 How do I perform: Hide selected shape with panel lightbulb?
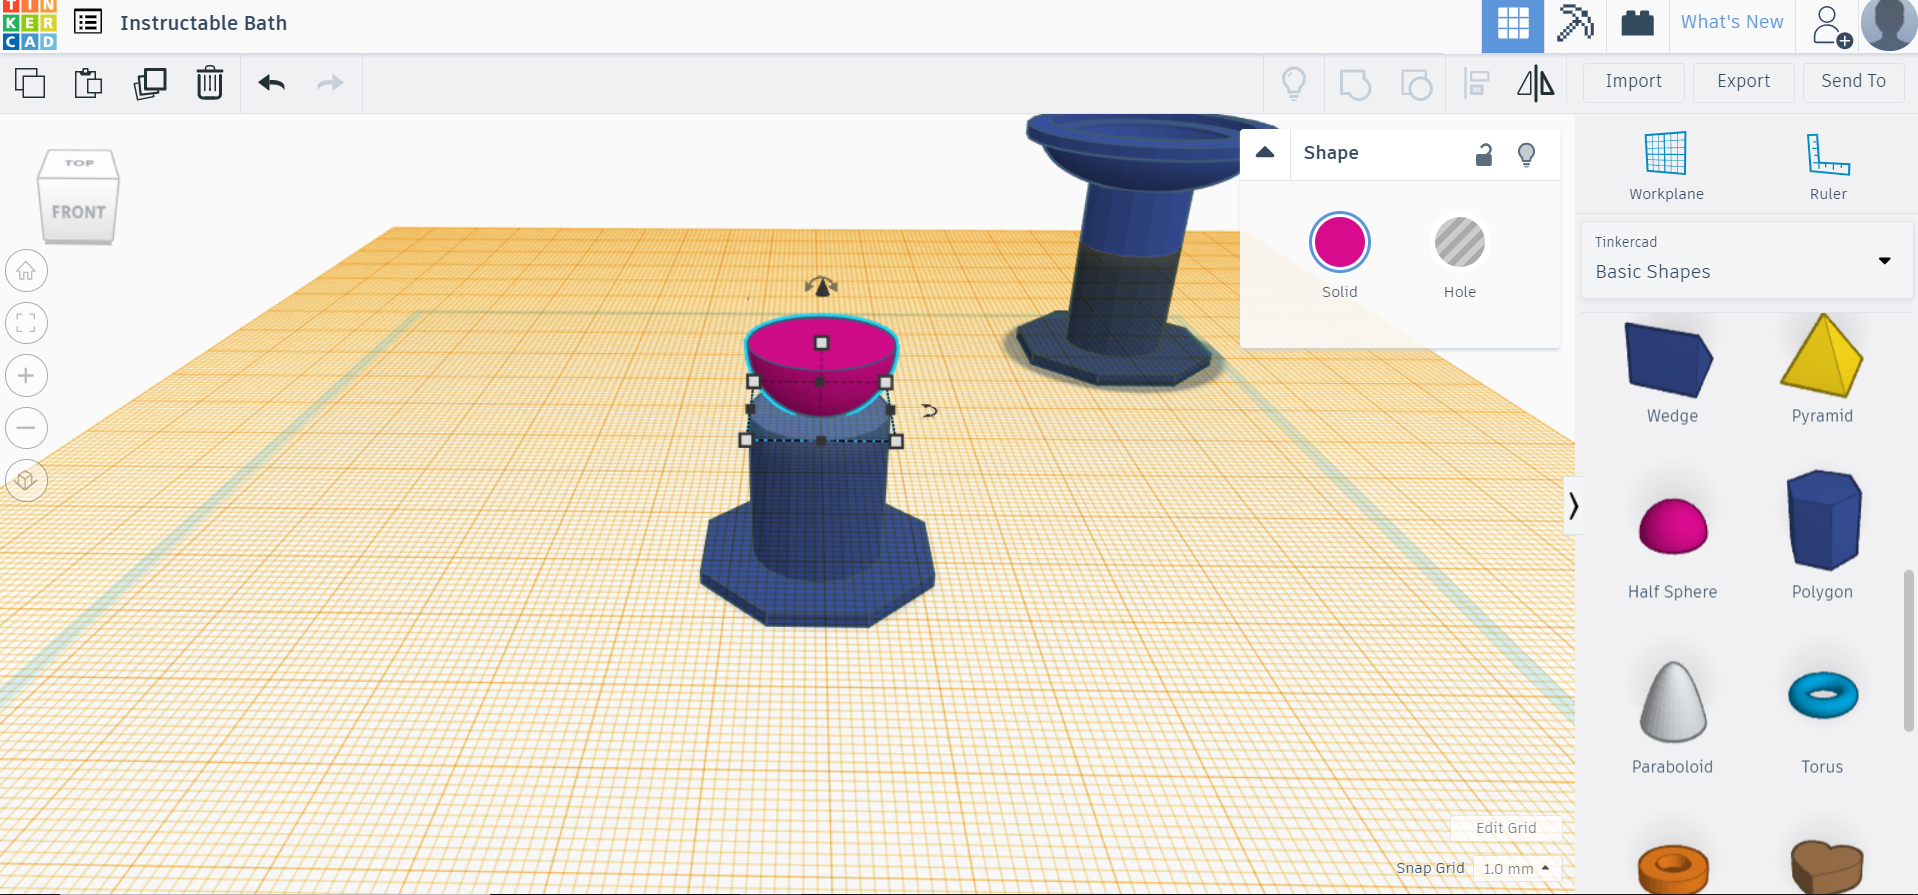(1526, 154)
